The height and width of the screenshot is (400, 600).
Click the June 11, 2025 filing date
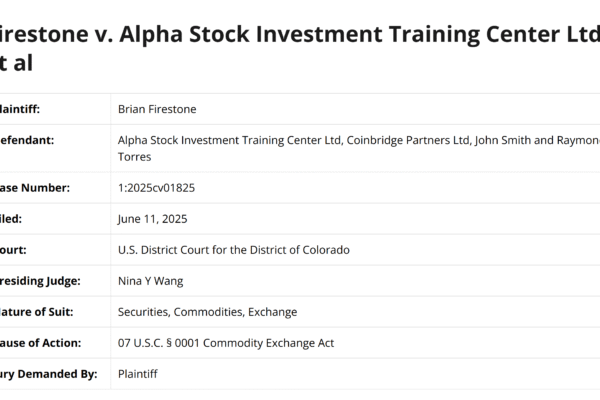[x=152, y=218]
